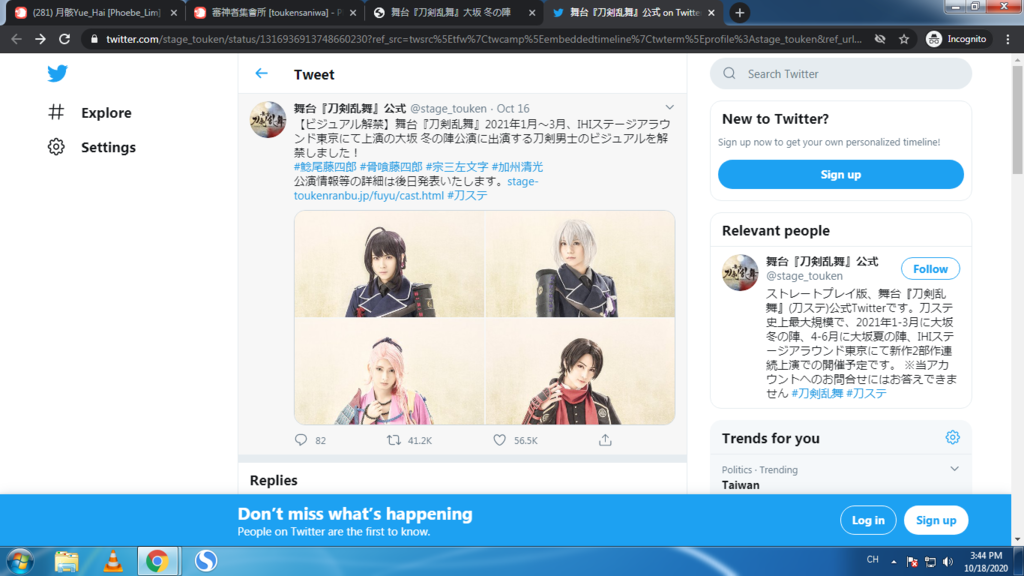Reload the page
This screenshot has width=1024, height=576.
click(64, 39)
